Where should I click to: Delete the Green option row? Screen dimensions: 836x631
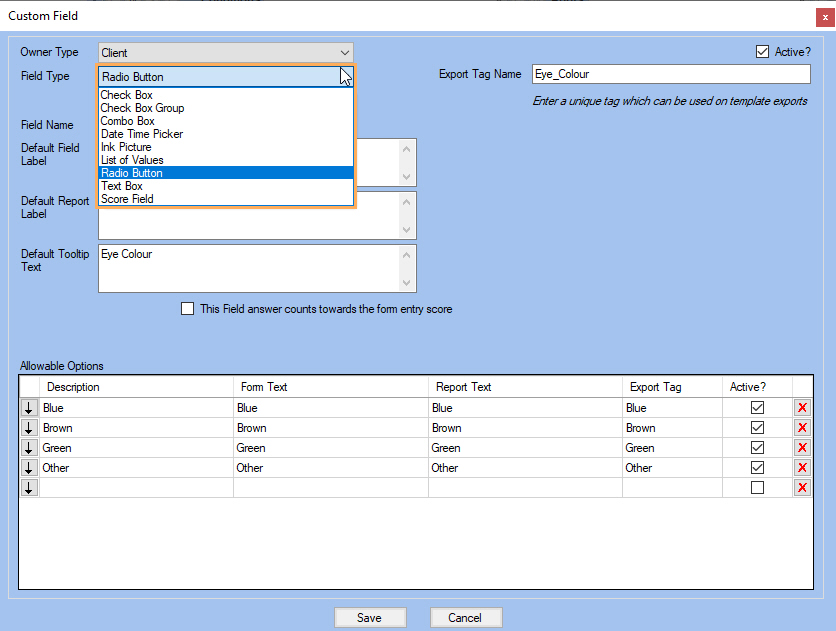(802, 448)
